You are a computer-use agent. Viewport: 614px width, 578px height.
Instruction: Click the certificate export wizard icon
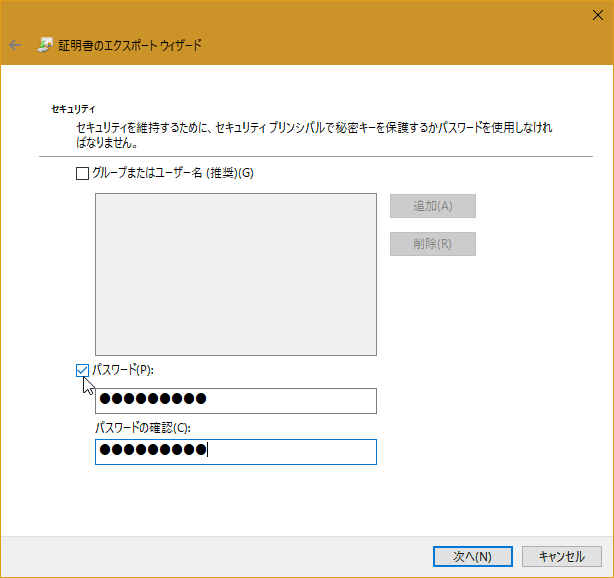(45, 45)
